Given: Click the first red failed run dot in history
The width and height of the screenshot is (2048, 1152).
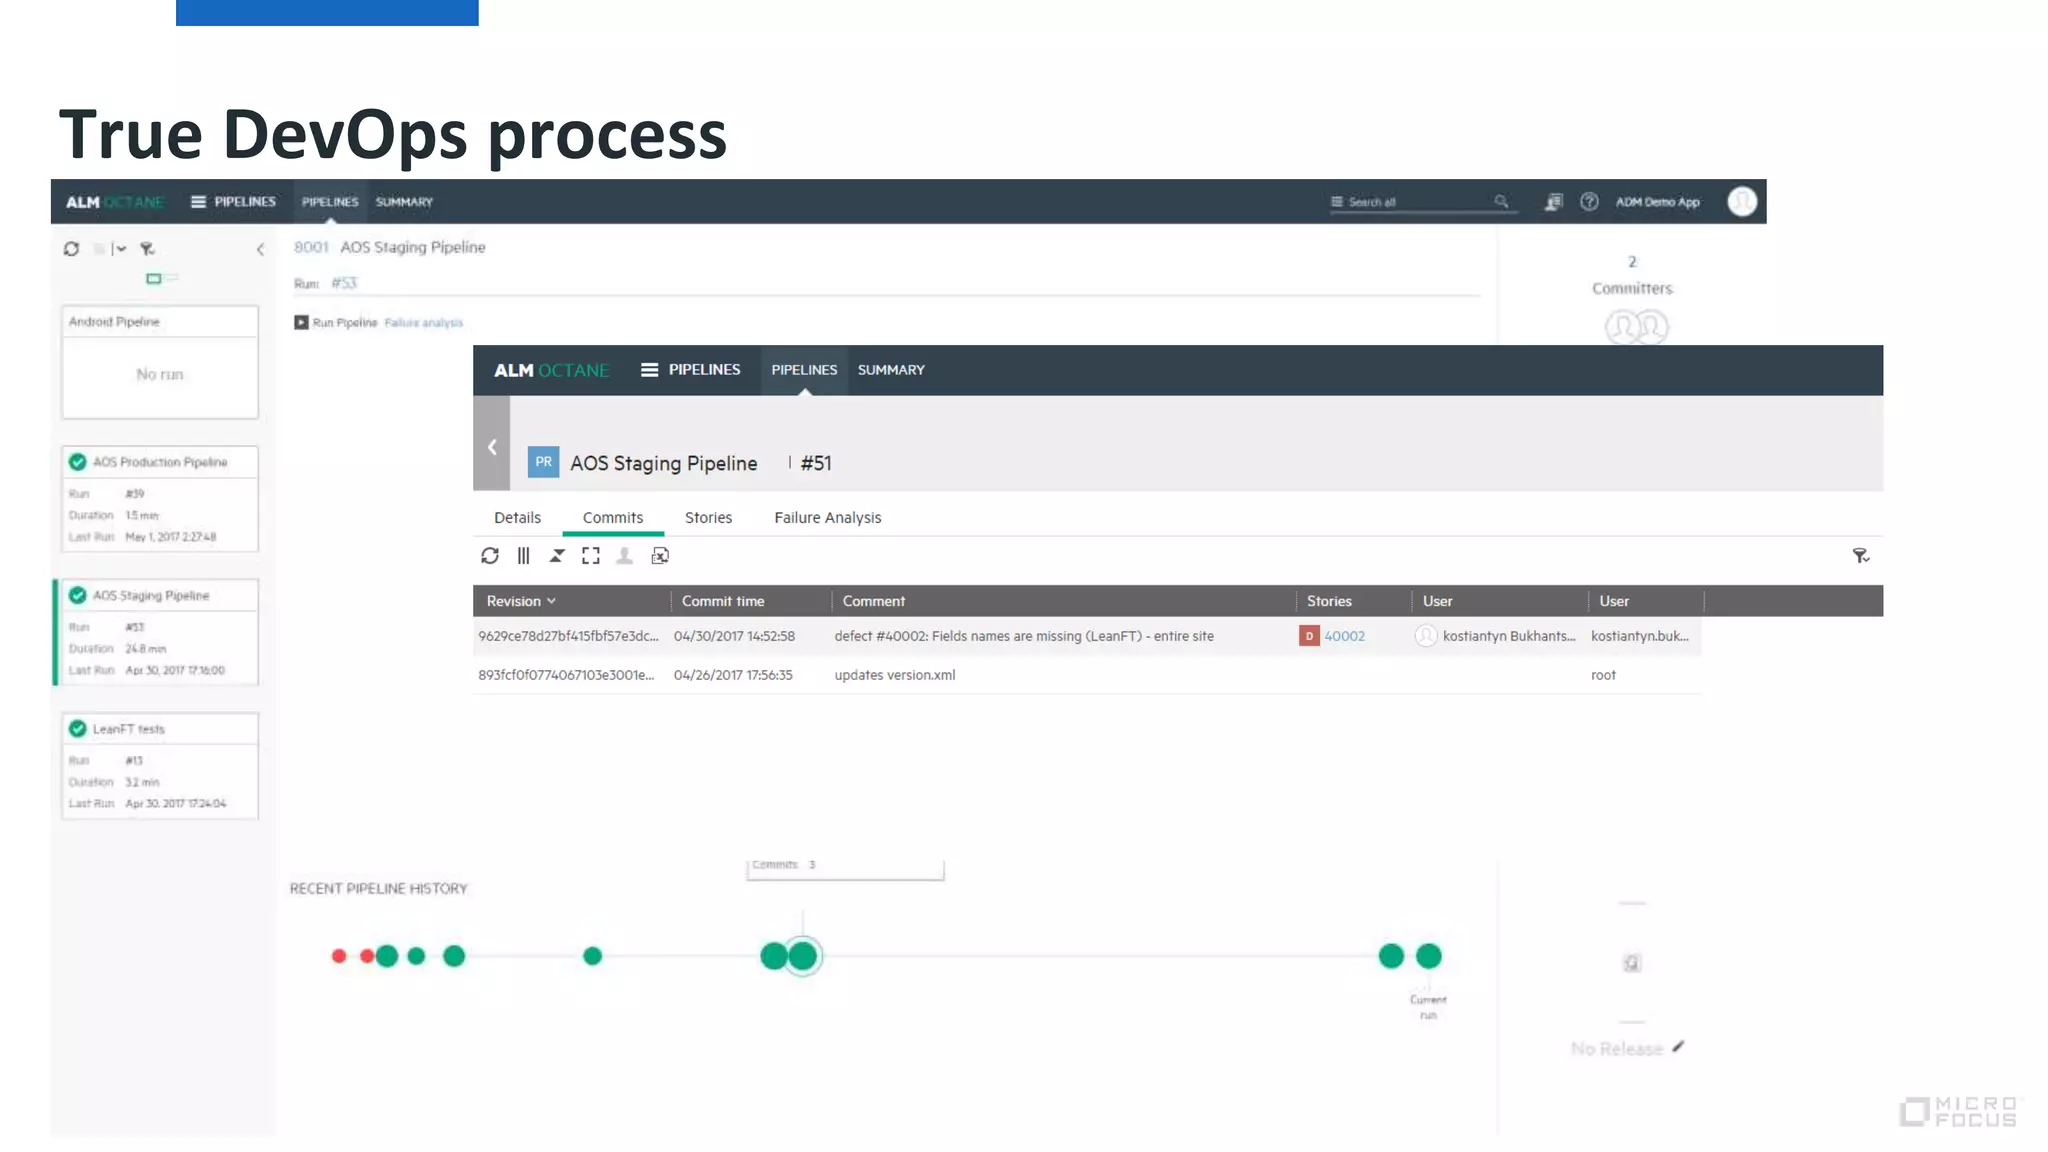Looking at the screenshot, I should point(339,956).
